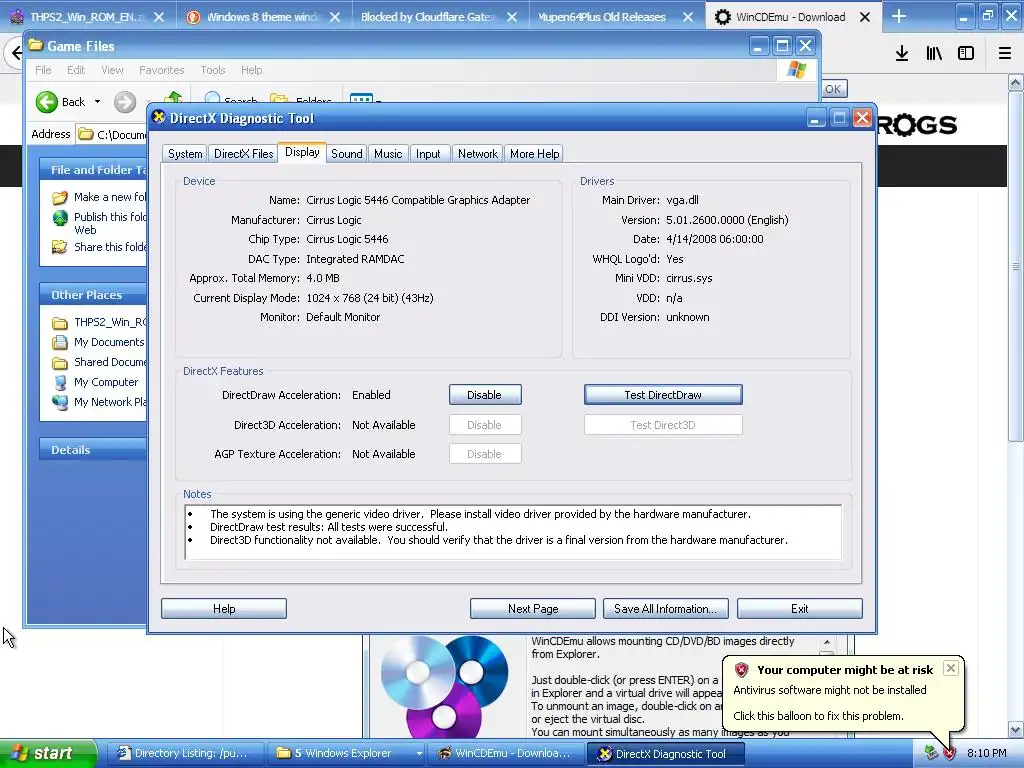The image size is (1024, 768).
Task: Open the DirectX Files tab
Action: (x=244, y=154)
